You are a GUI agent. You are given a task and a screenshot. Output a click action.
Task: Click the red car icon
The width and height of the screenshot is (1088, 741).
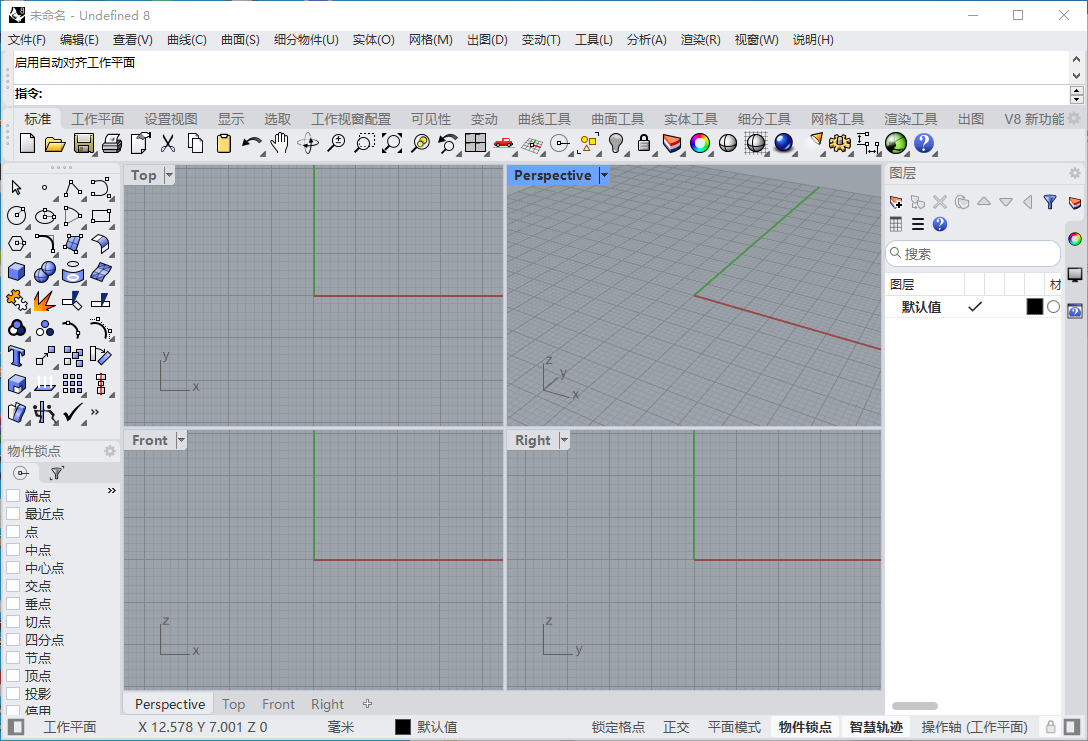pos(503,143)
